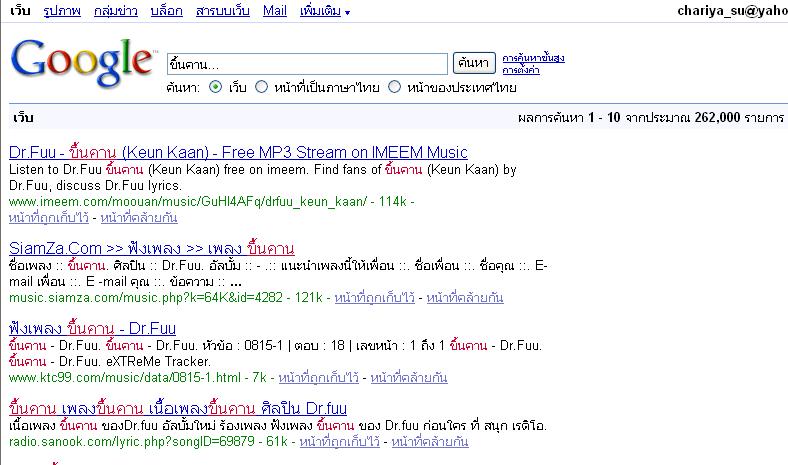Image resolution: width=788 pixels, height=465 pixels.
Task: Open similar pages link for ktc99.com result
Action: [409, 378]
